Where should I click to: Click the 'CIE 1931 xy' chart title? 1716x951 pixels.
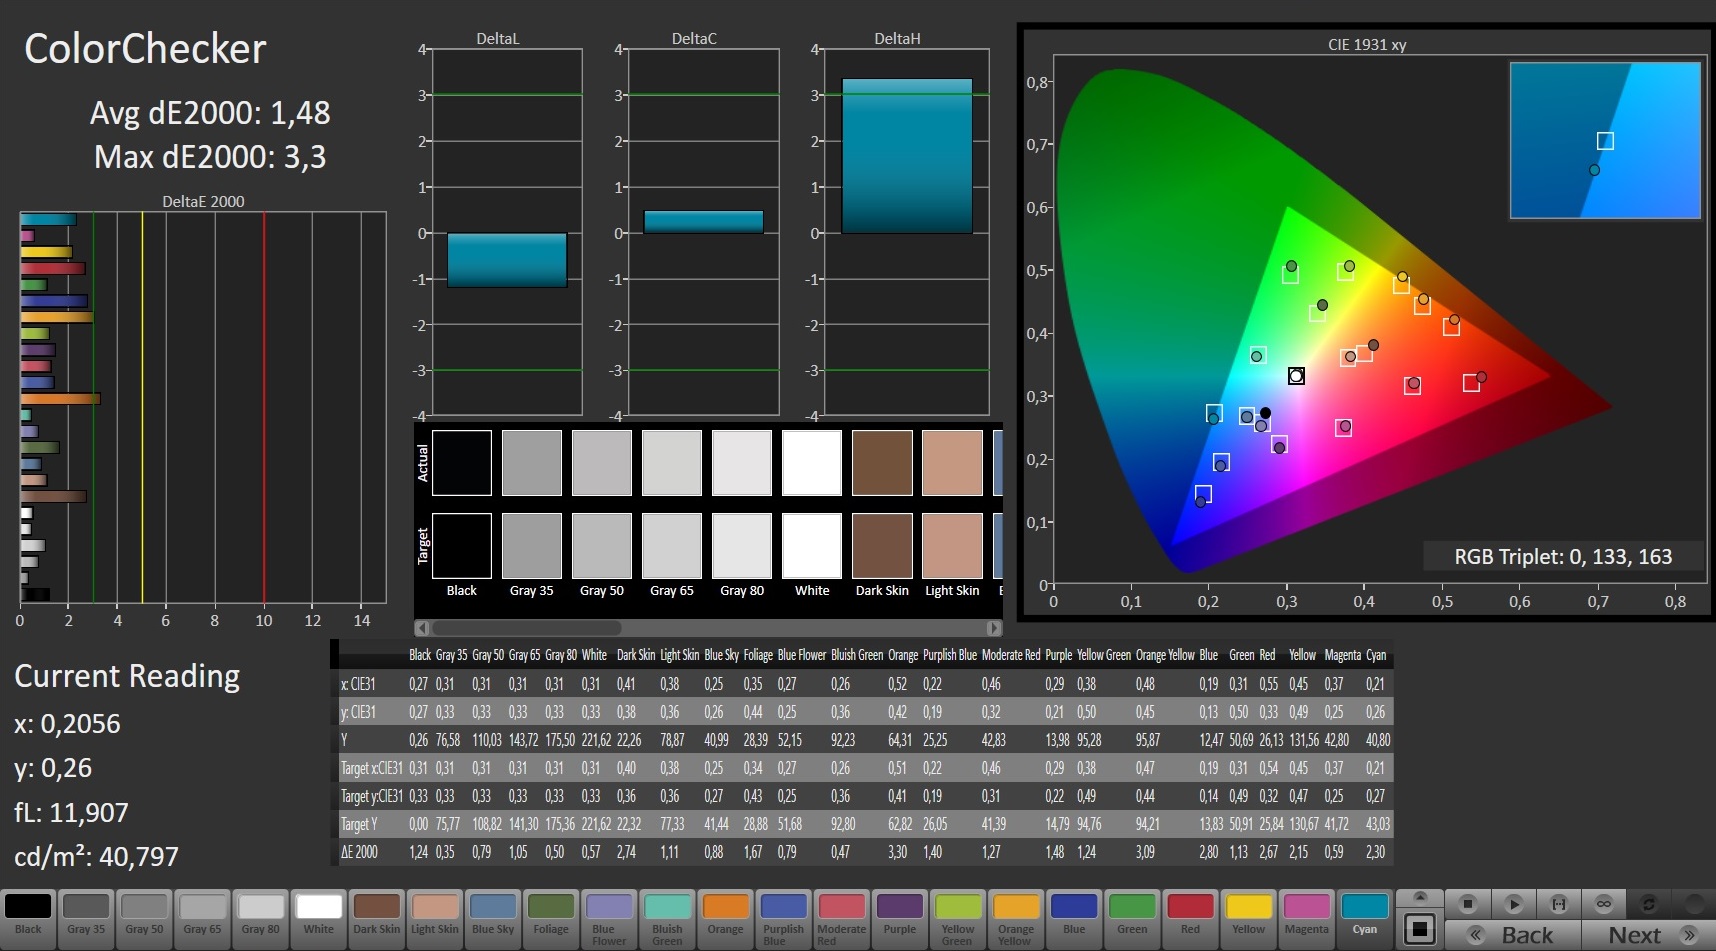[x=1367, y=45]
